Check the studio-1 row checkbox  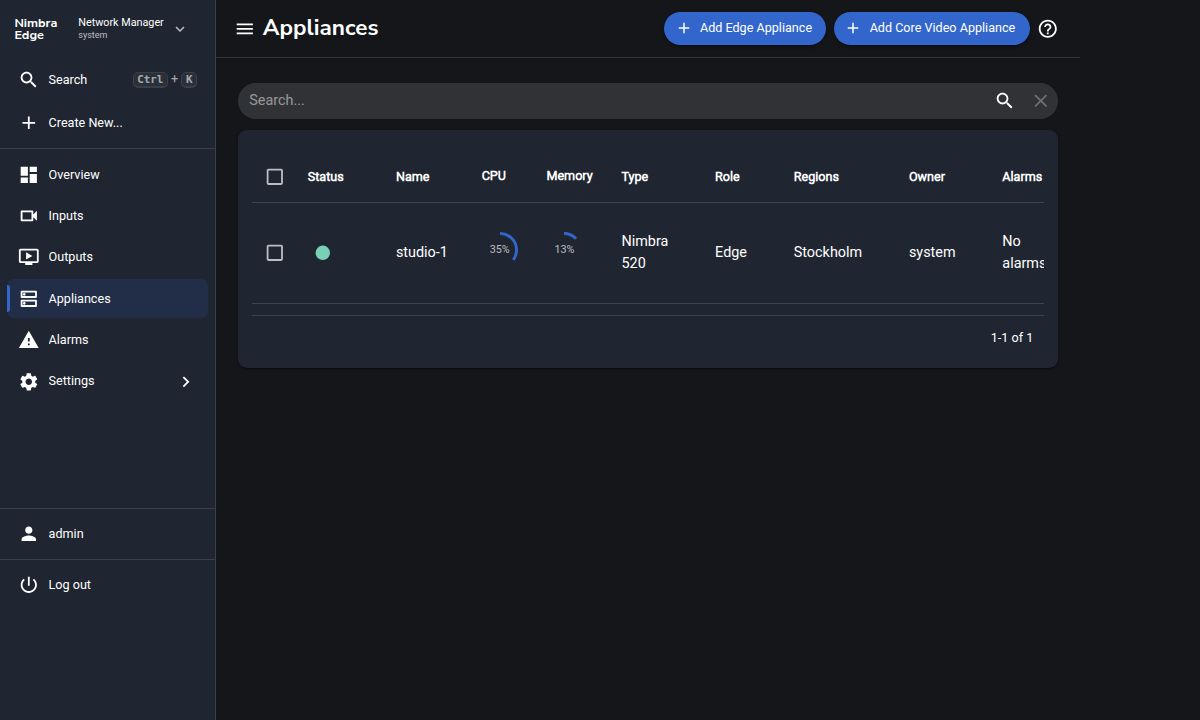tap(275, 253)
